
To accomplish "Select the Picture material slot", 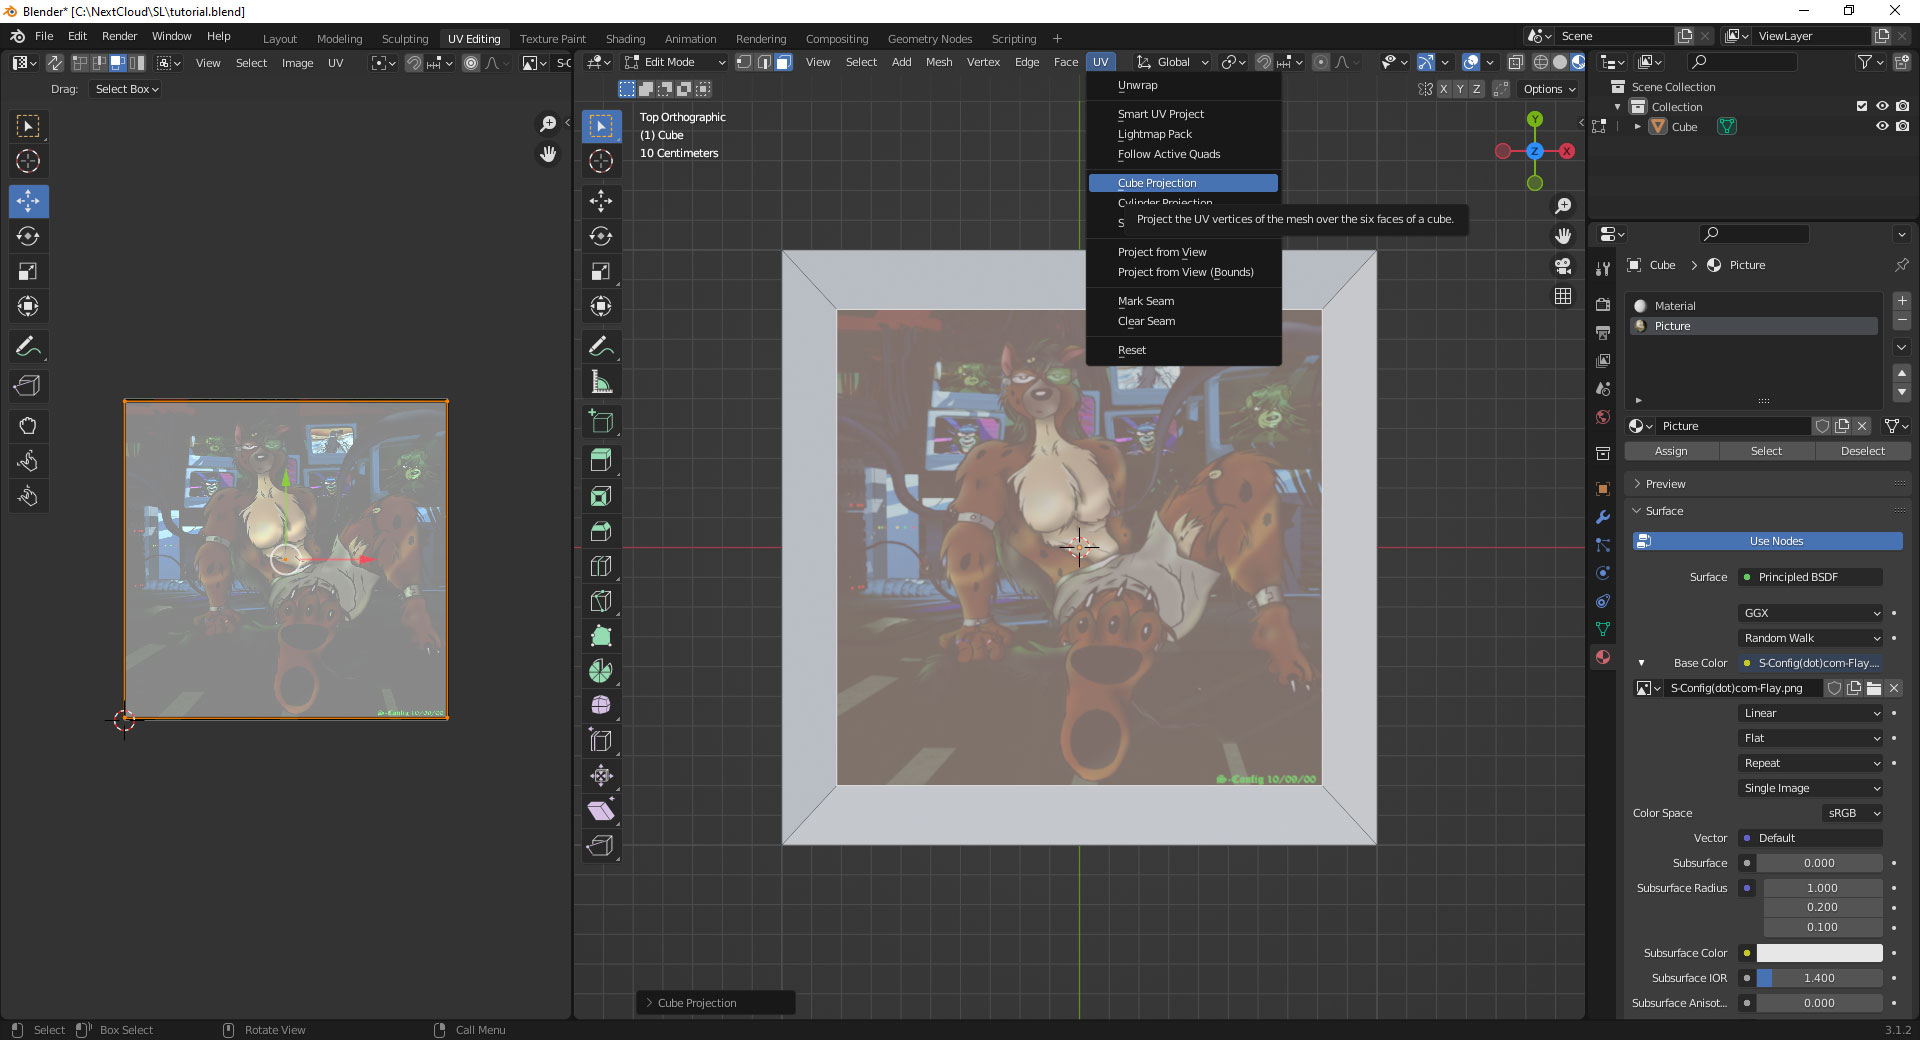I will pos(1754,326).
